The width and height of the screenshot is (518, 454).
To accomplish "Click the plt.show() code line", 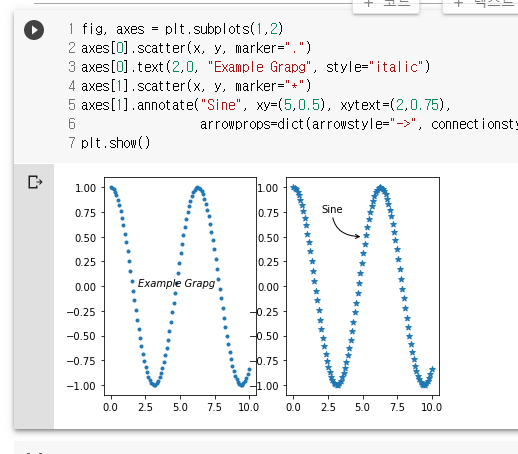I will 116,143.
